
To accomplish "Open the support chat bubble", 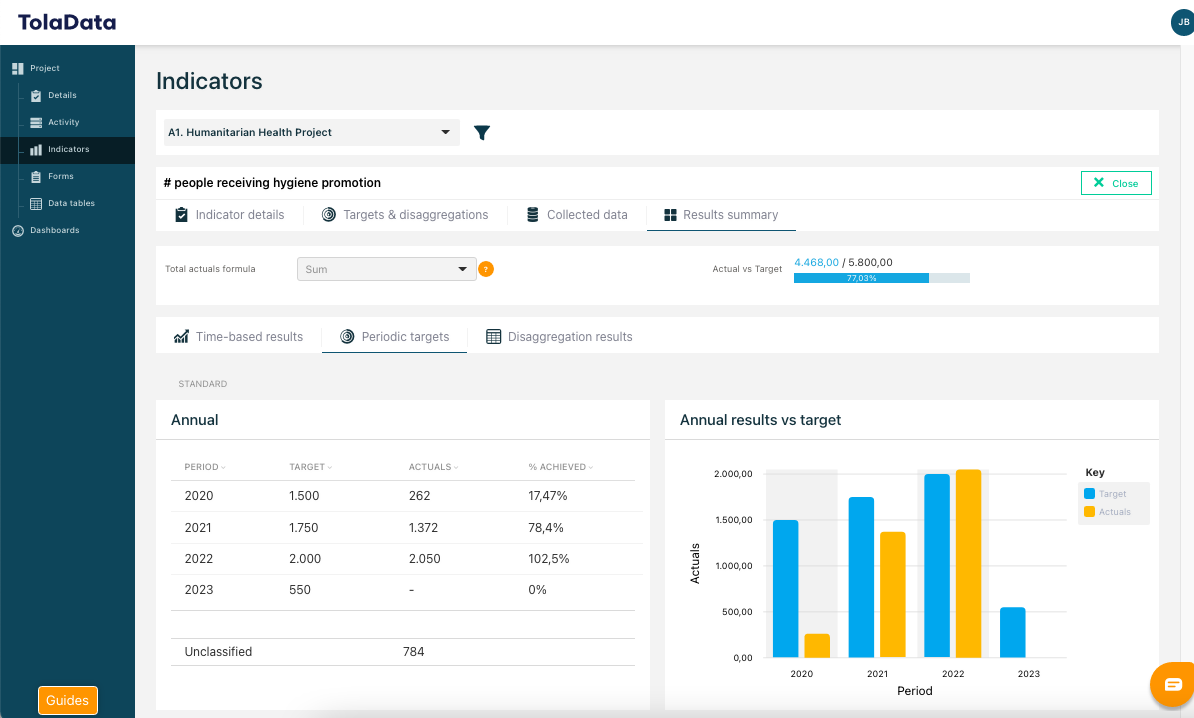I will pyautogui.click(x=1172, y=684).
